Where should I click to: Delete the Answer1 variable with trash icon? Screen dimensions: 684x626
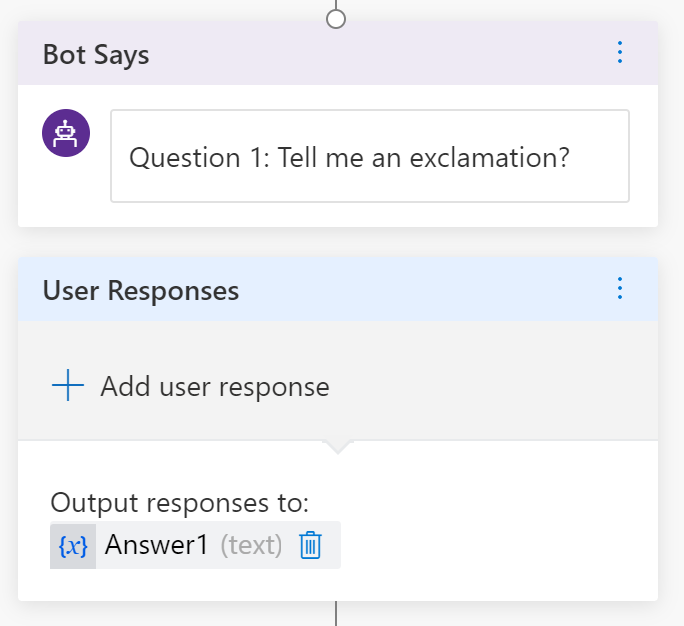[311, 545]
